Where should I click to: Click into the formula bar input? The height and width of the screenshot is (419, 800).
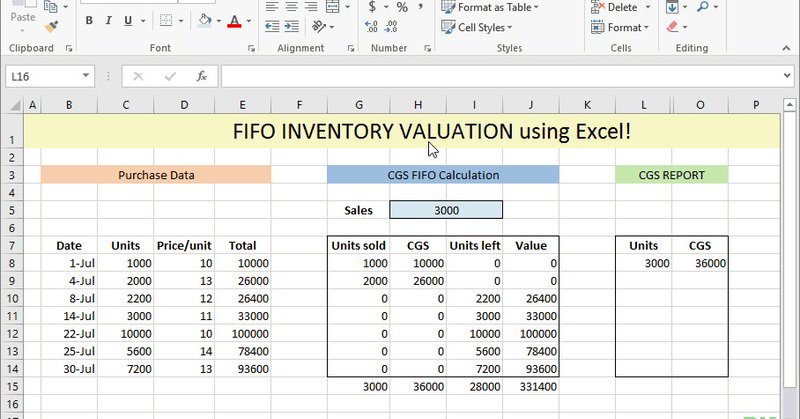click(x=500, y=77)
